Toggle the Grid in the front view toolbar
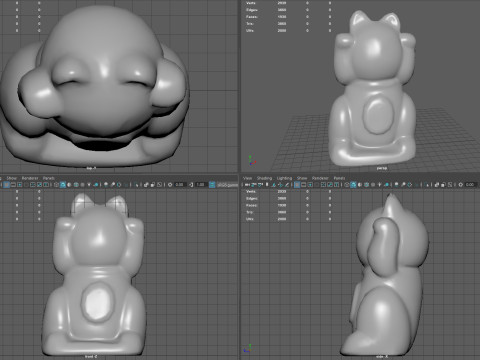 tap(6, 184)
